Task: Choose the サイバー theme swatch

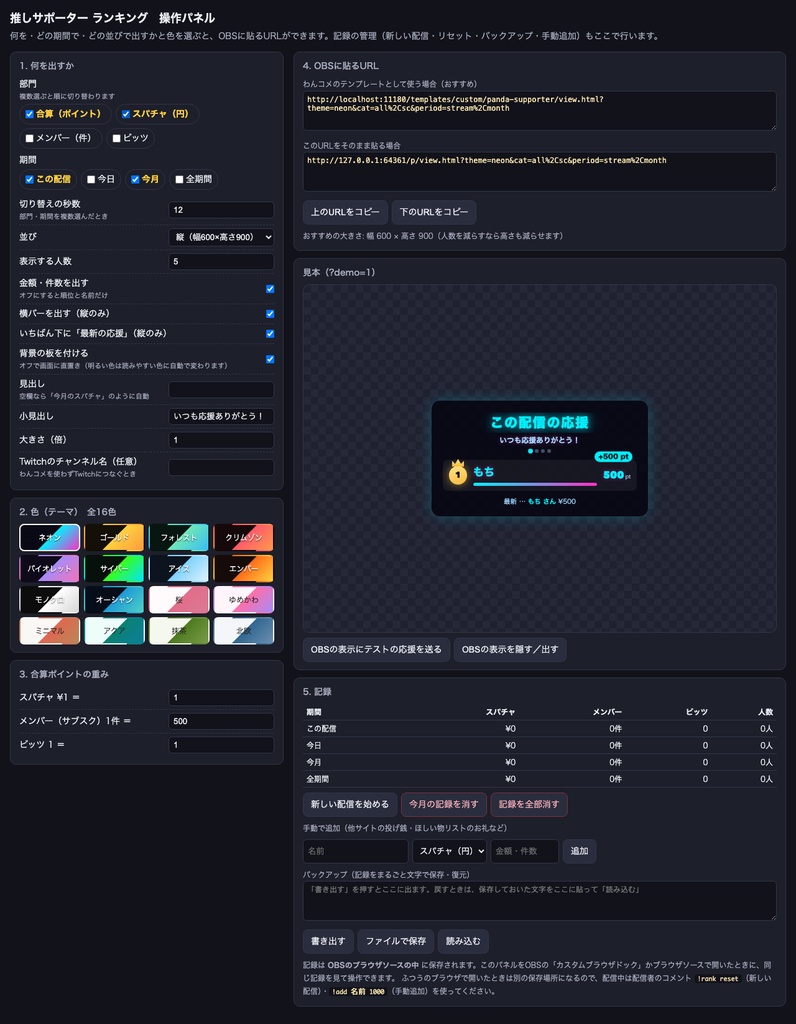Action: click(114, 569)
